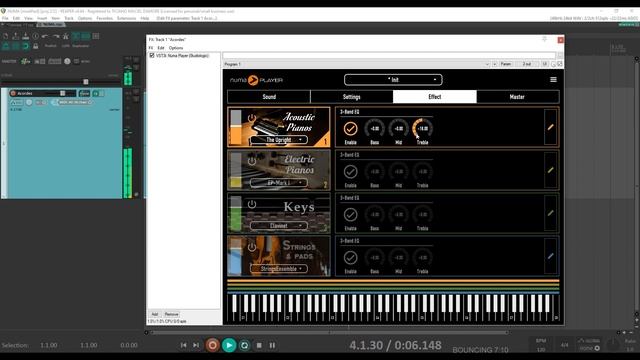Screen dimensions: 640x360
Task: Toggle Keys section power icon
Action: [x=252, y=204]
